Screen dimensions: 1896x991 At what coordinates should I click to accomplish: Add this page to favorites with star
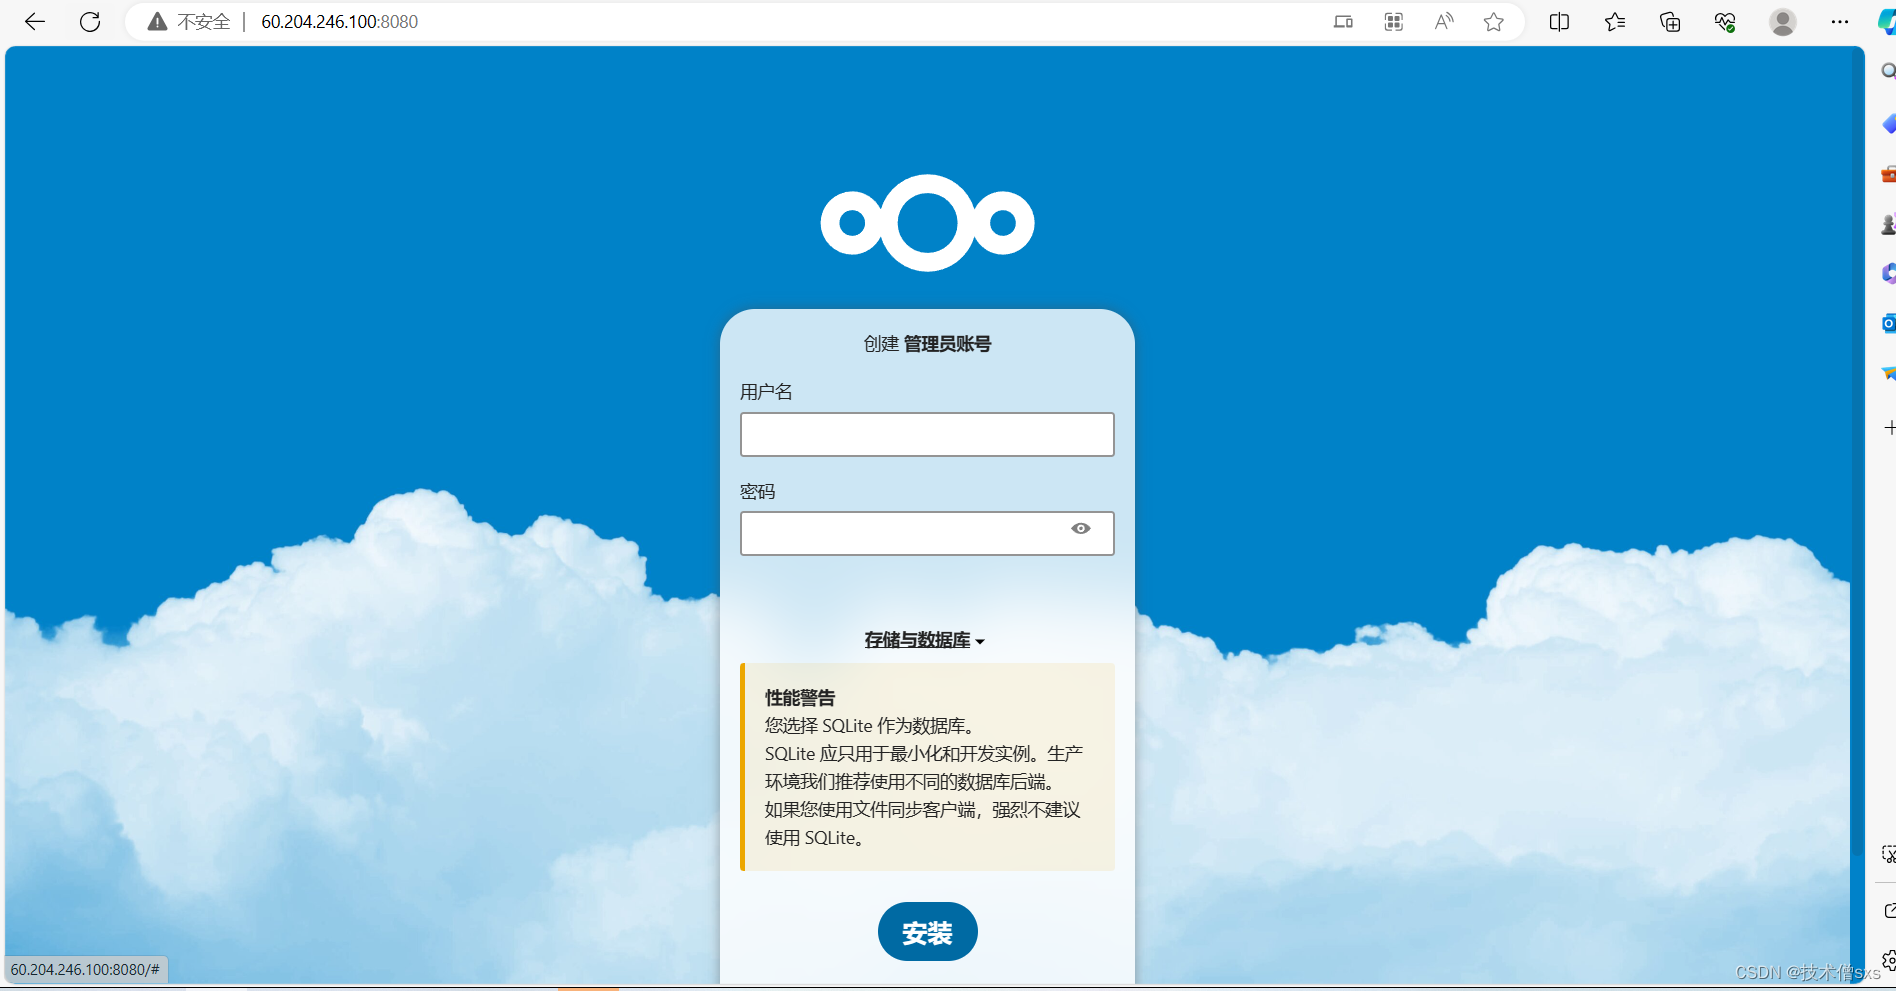[1494, 22]
